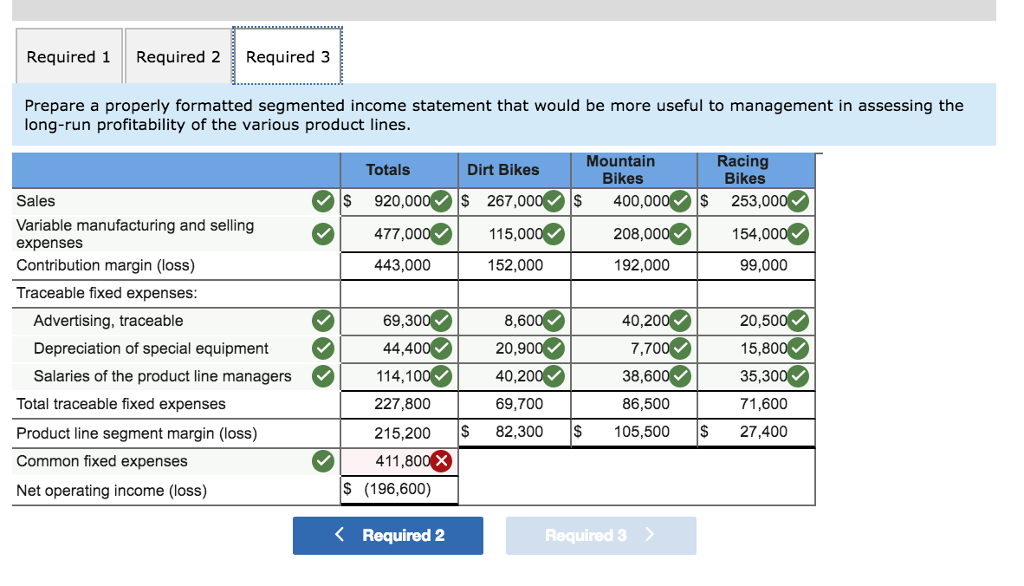Toggle the checkmark next to Common fixed expenses label
This screenshot has height=586, width=1024.
pyautogui.click(x=322, y=461)
